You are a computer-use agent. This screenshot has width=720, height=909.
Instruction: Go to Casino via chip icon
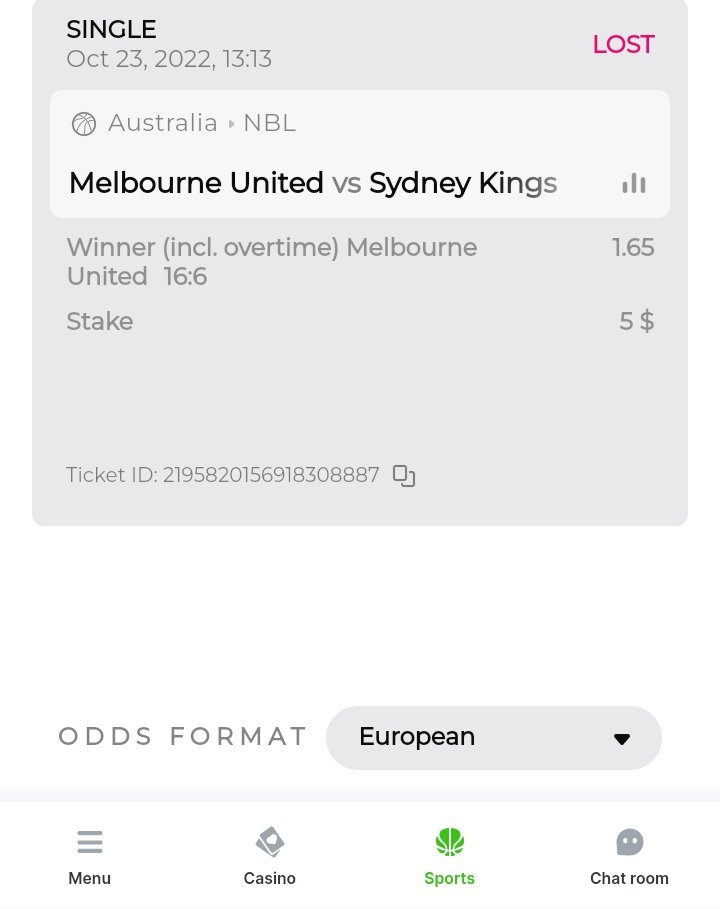pos(270,843)
